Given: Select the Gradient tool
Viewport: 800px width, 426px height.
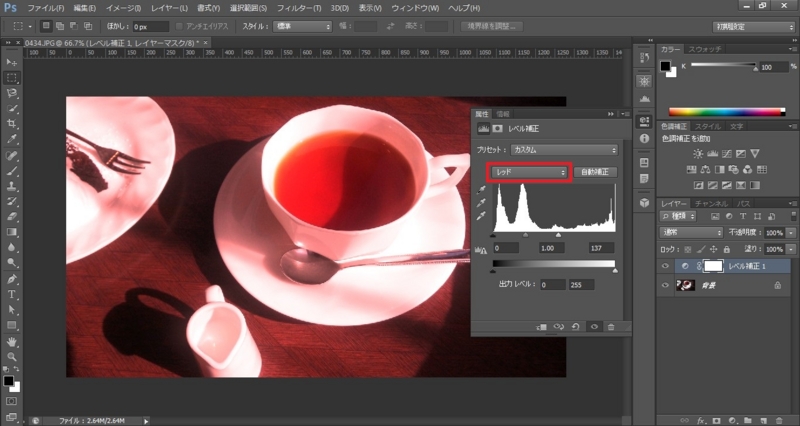Looking at the screenshot, I should [x=11, y=232].
